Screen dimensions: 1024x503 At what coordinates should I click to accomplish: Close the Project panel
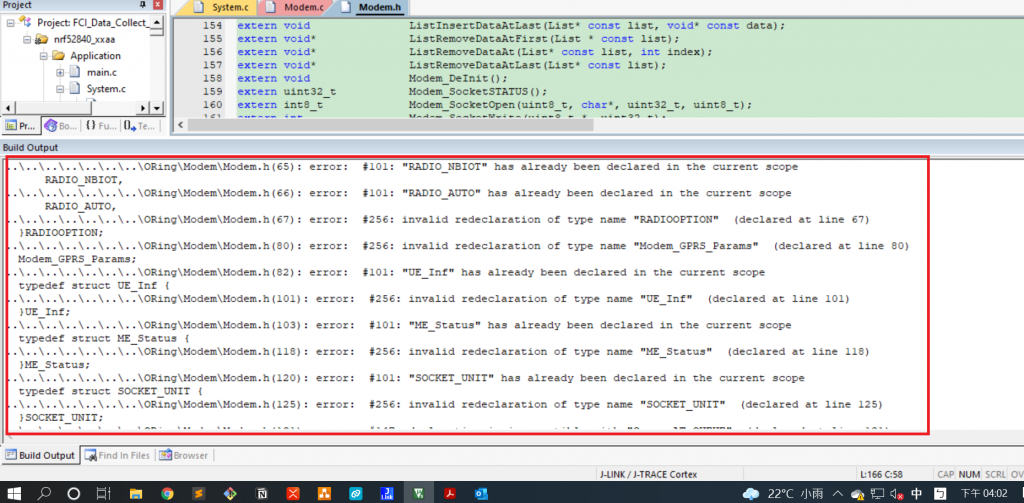click(x=157, y=5)
